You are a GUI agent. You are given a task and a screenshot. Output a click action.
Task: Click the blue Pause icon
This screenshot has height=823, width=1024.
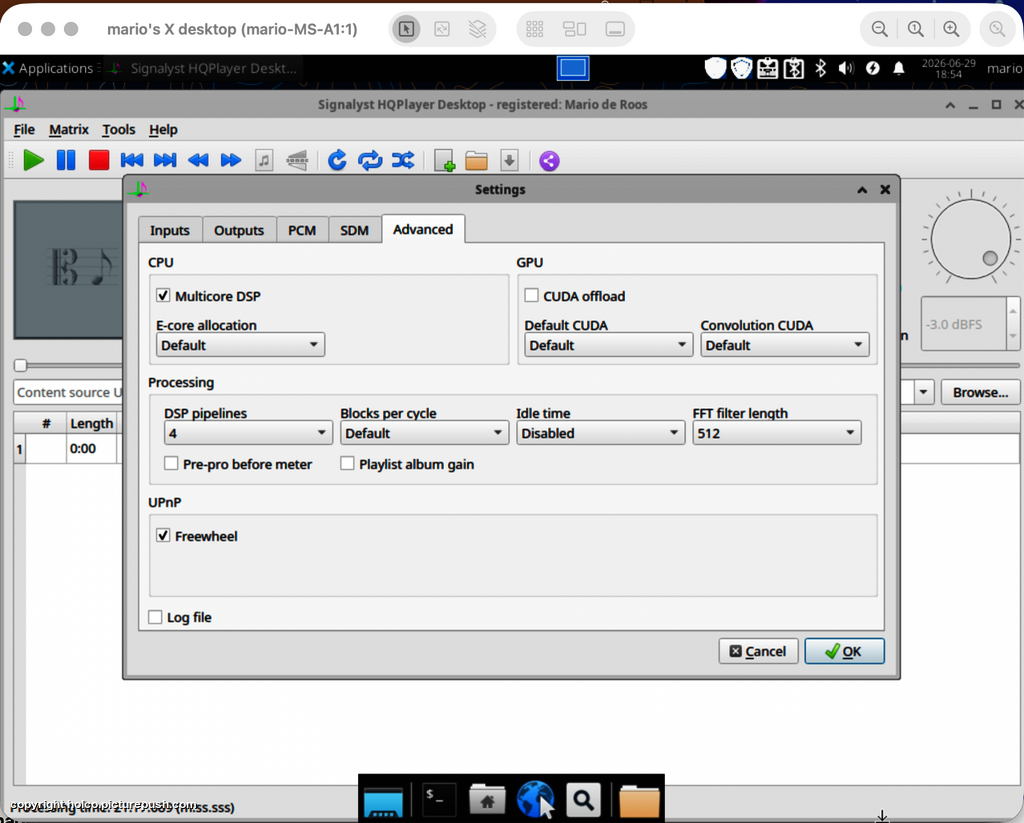pyautogui.click(x=66, y=160)
